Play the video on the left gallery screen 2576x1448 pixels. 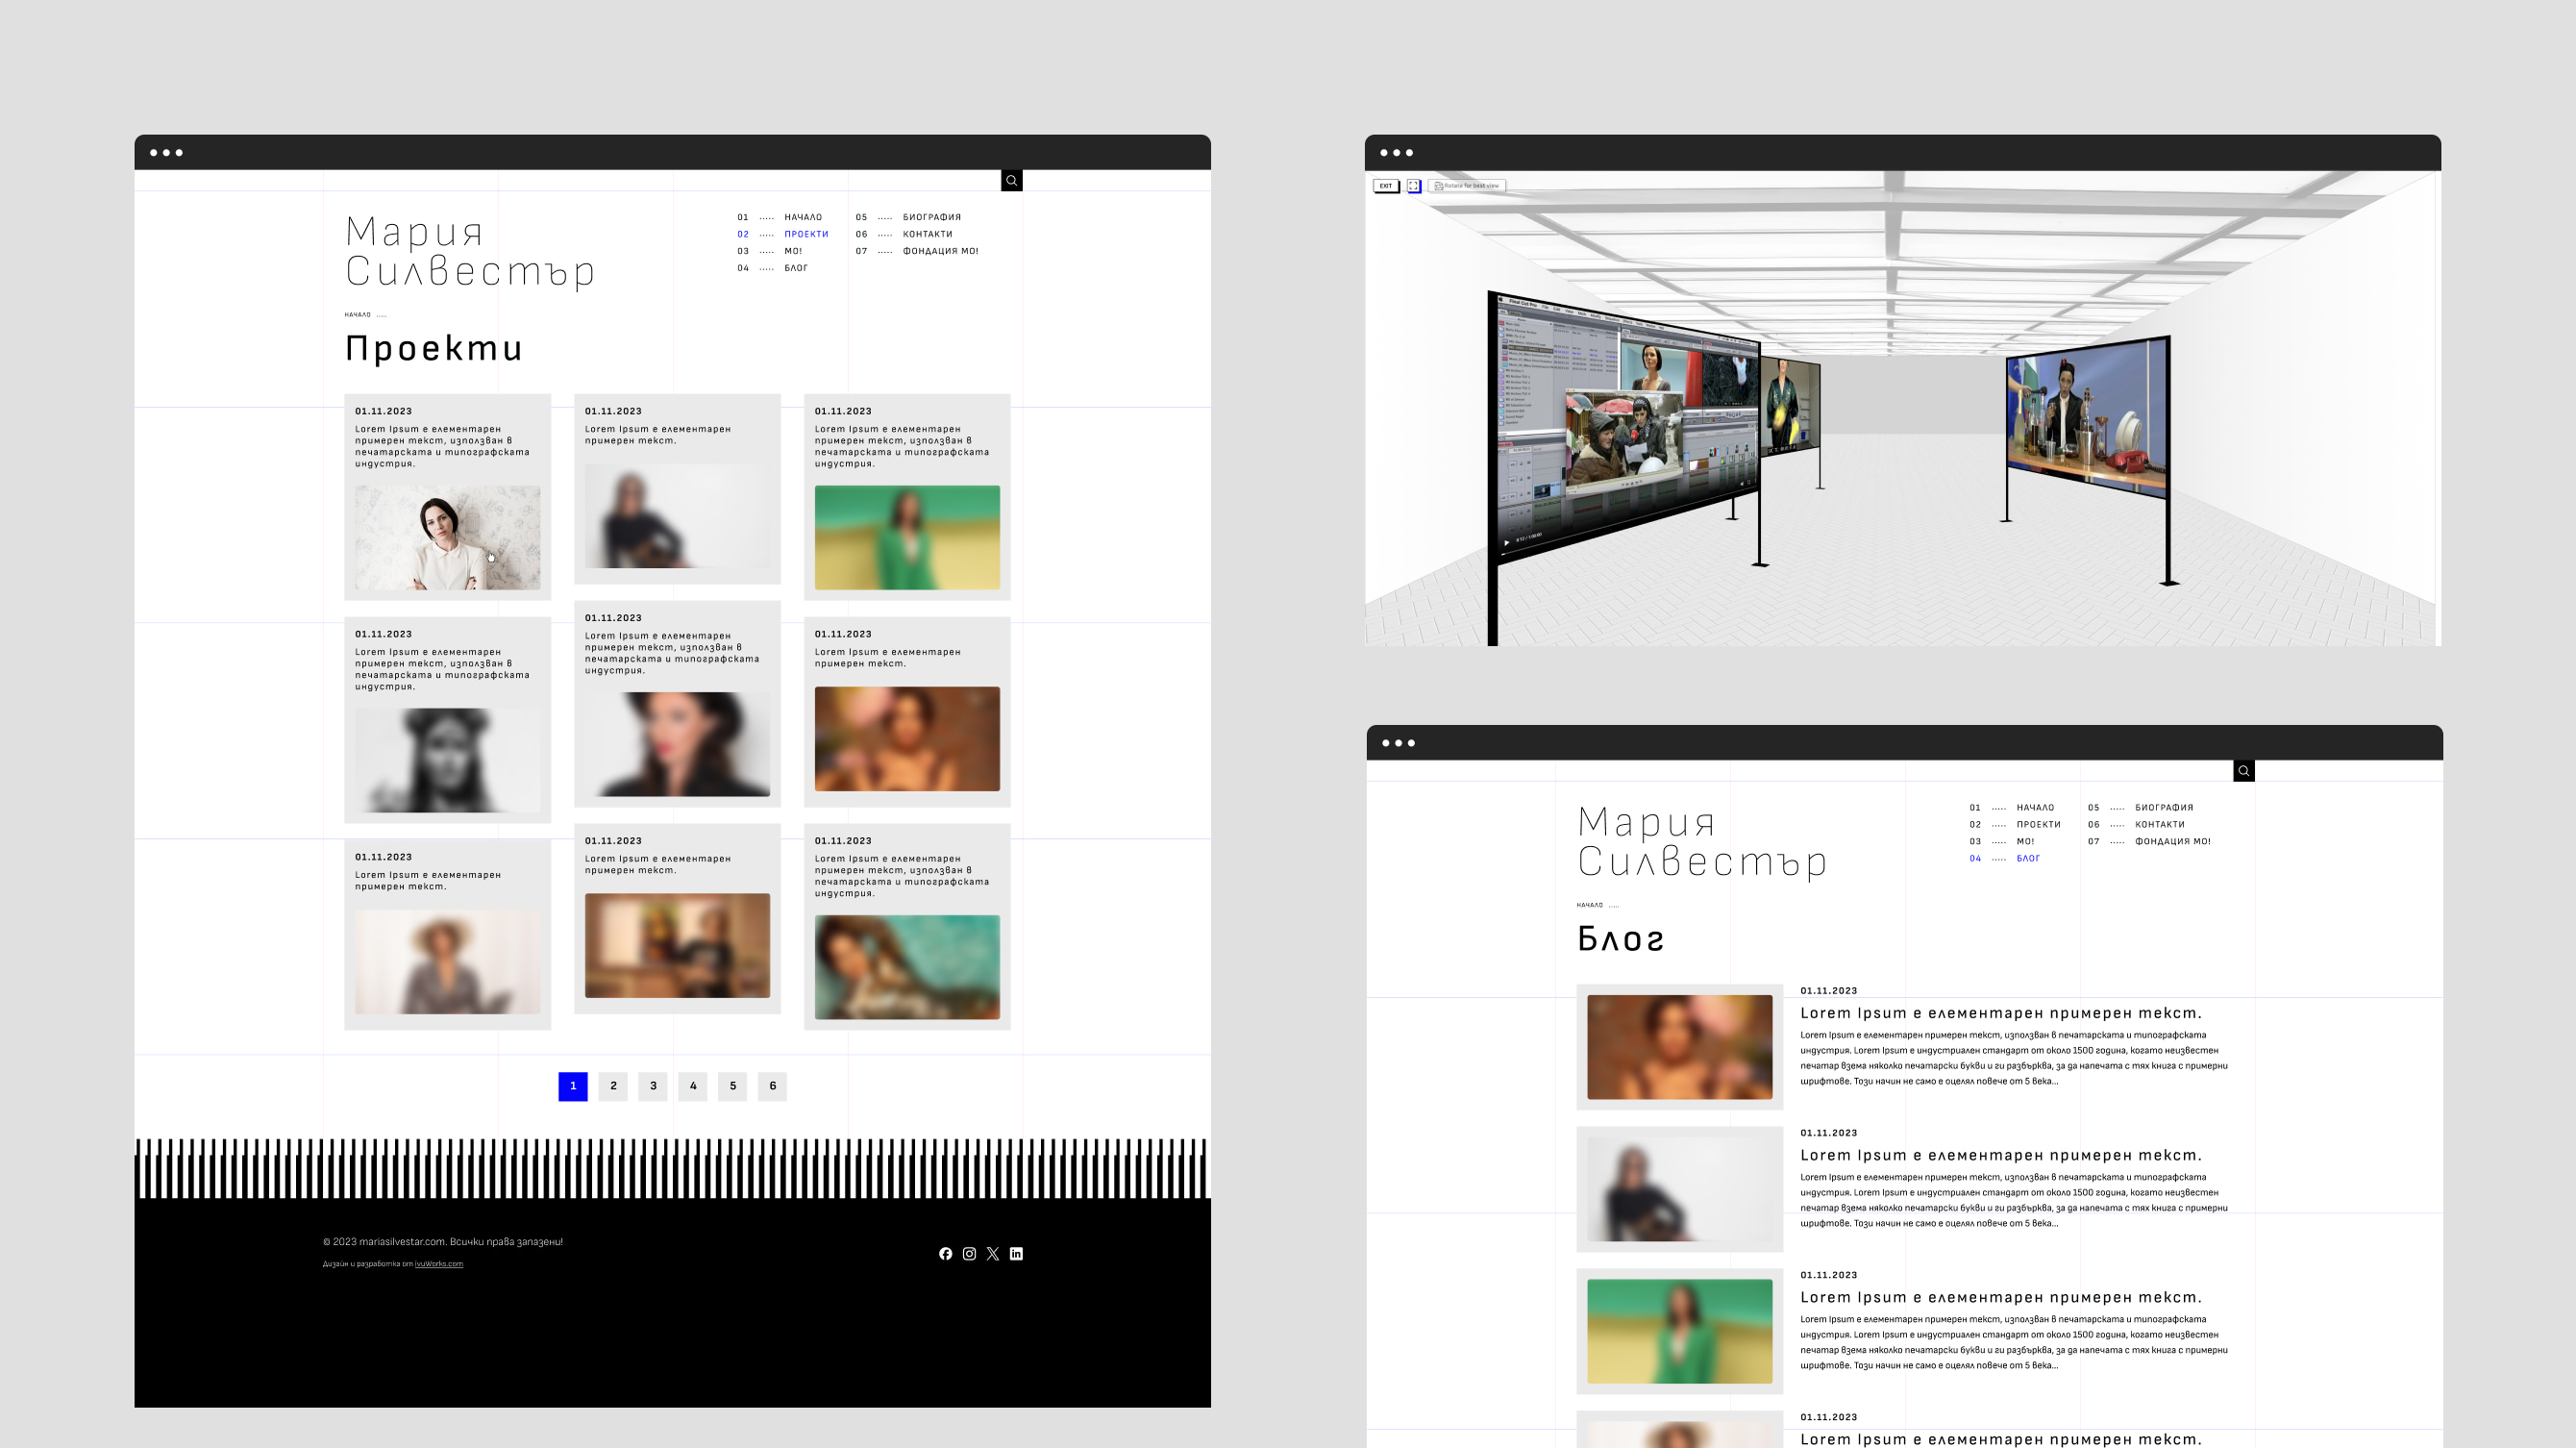click(1506, 543)
